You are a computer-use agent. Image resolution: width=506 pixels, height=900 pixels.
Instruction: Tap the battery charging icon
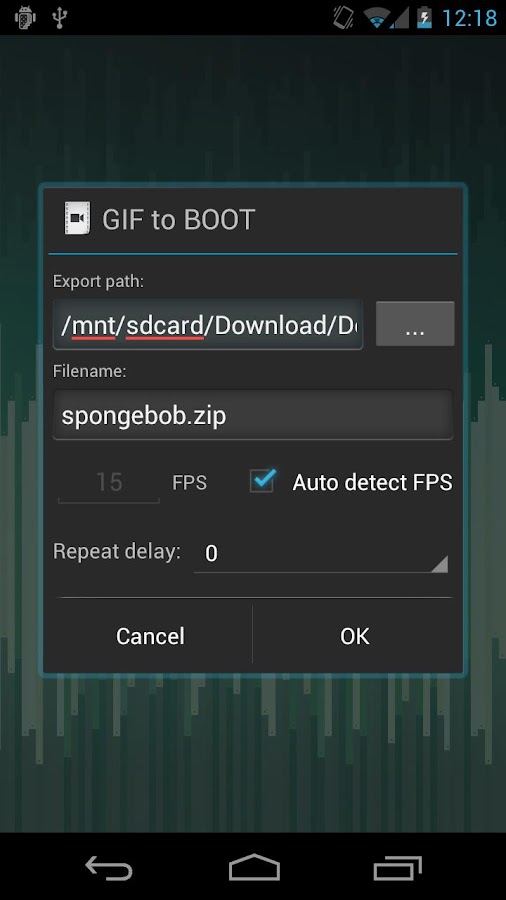424,18
